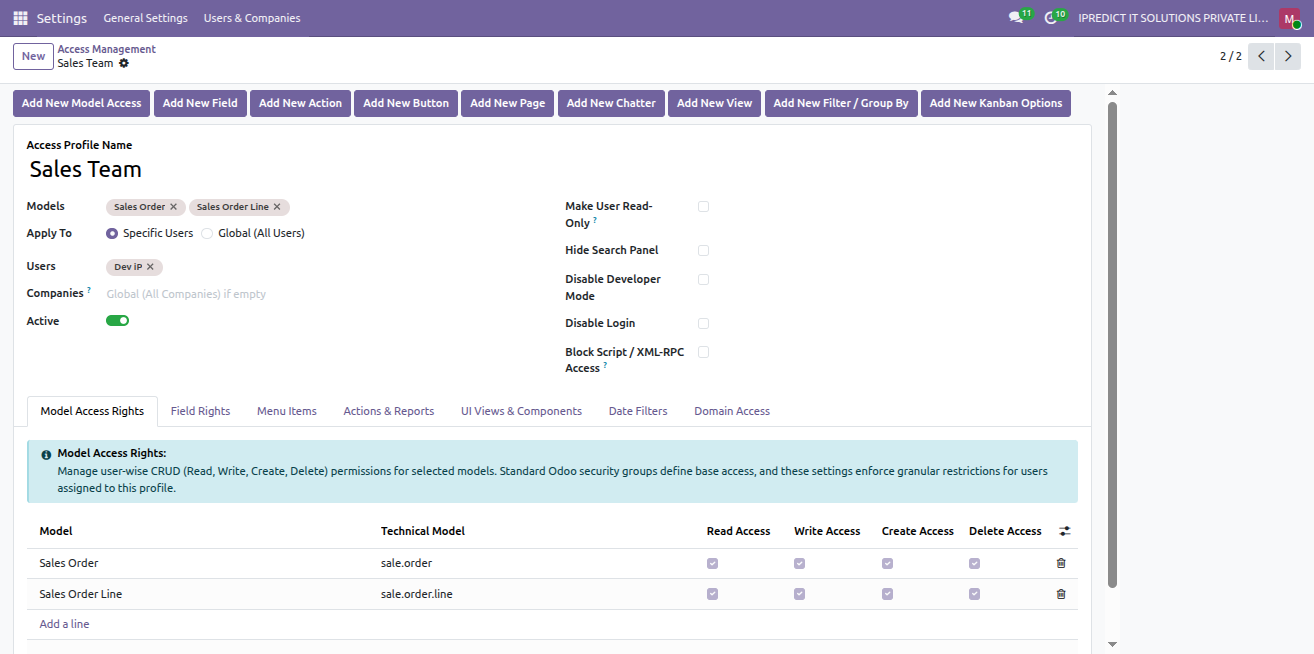This screenshot has height=654, width=1314.
Task: Click the info icon in Model Access Rights banner
Action: [x=46, y=454]
